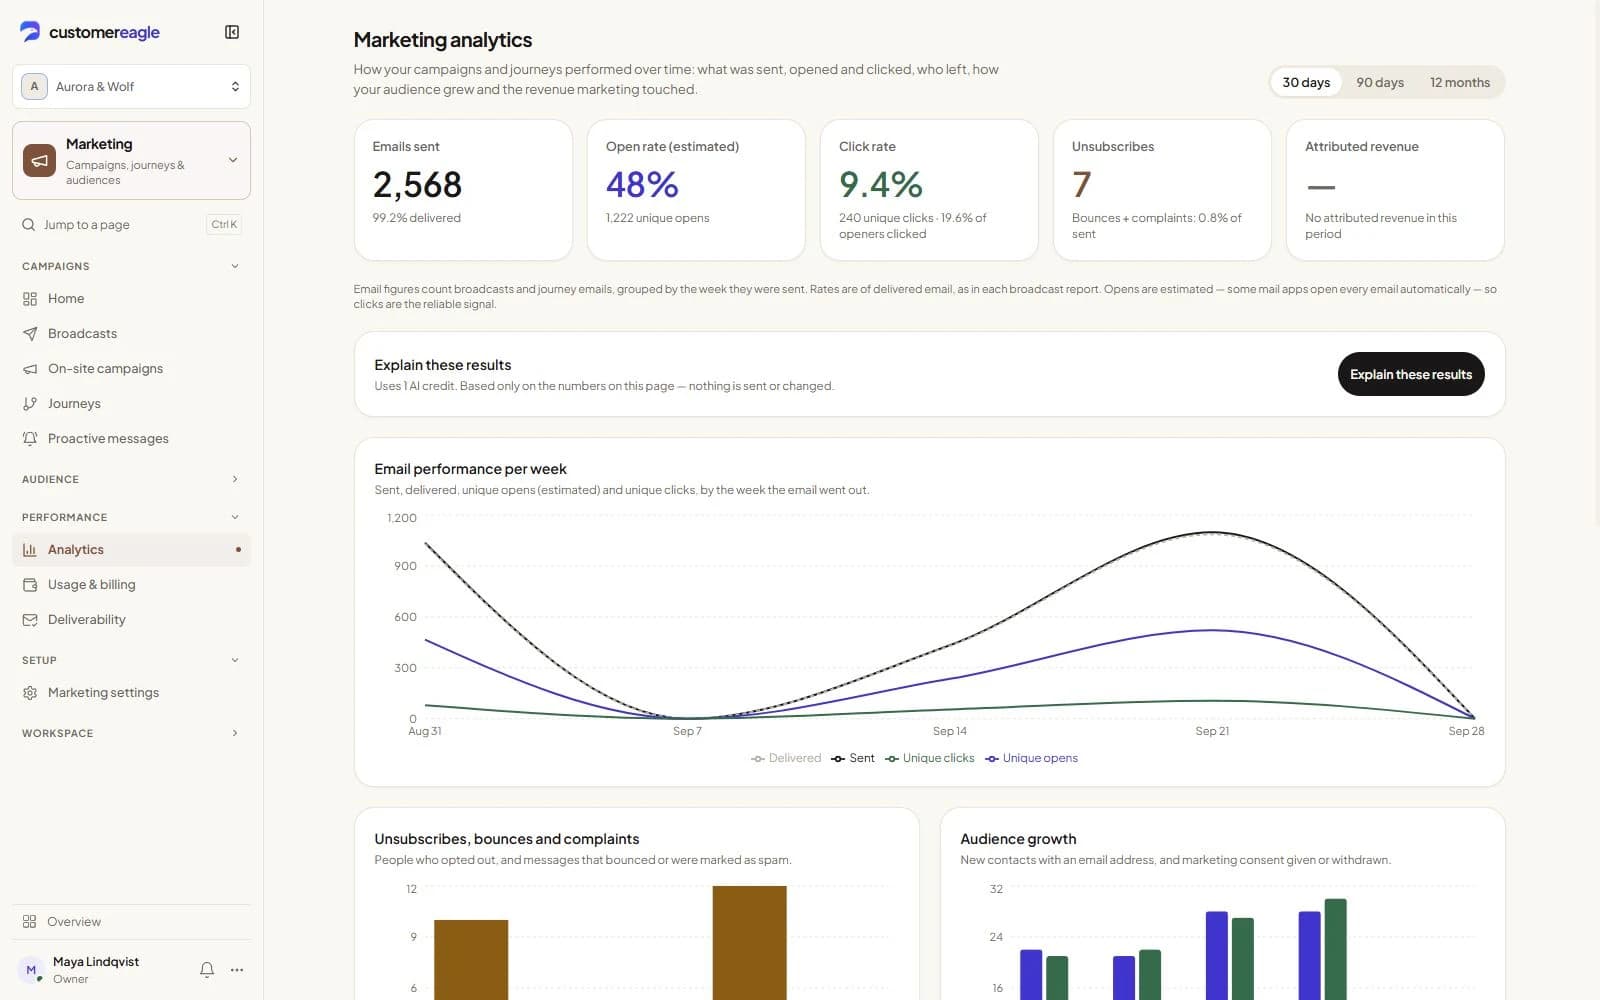This screenshot has height=1000, width=1600.
Task: Click the Deliverability envelope icon
Action: click(30, 620)
